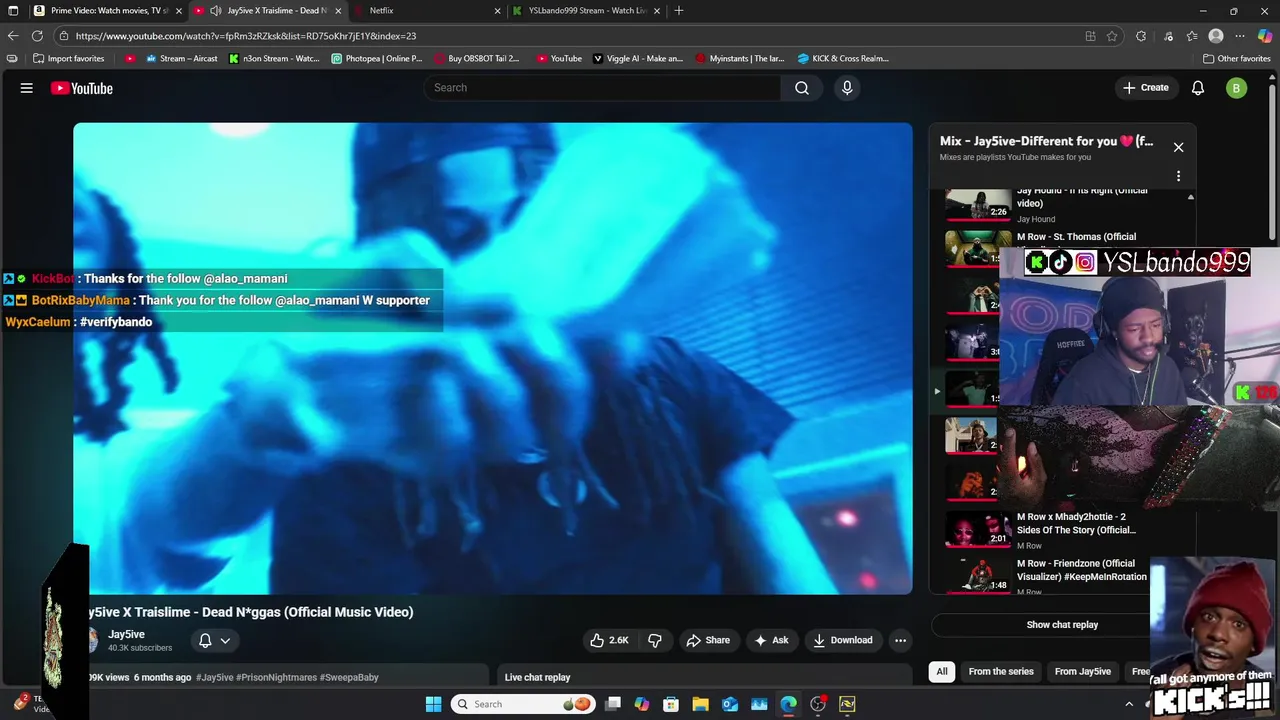Play M Row 2 Sides Of The Story
Image resolution: width=1280 pixels, height=720 pixels.
(x=978, y=530)
